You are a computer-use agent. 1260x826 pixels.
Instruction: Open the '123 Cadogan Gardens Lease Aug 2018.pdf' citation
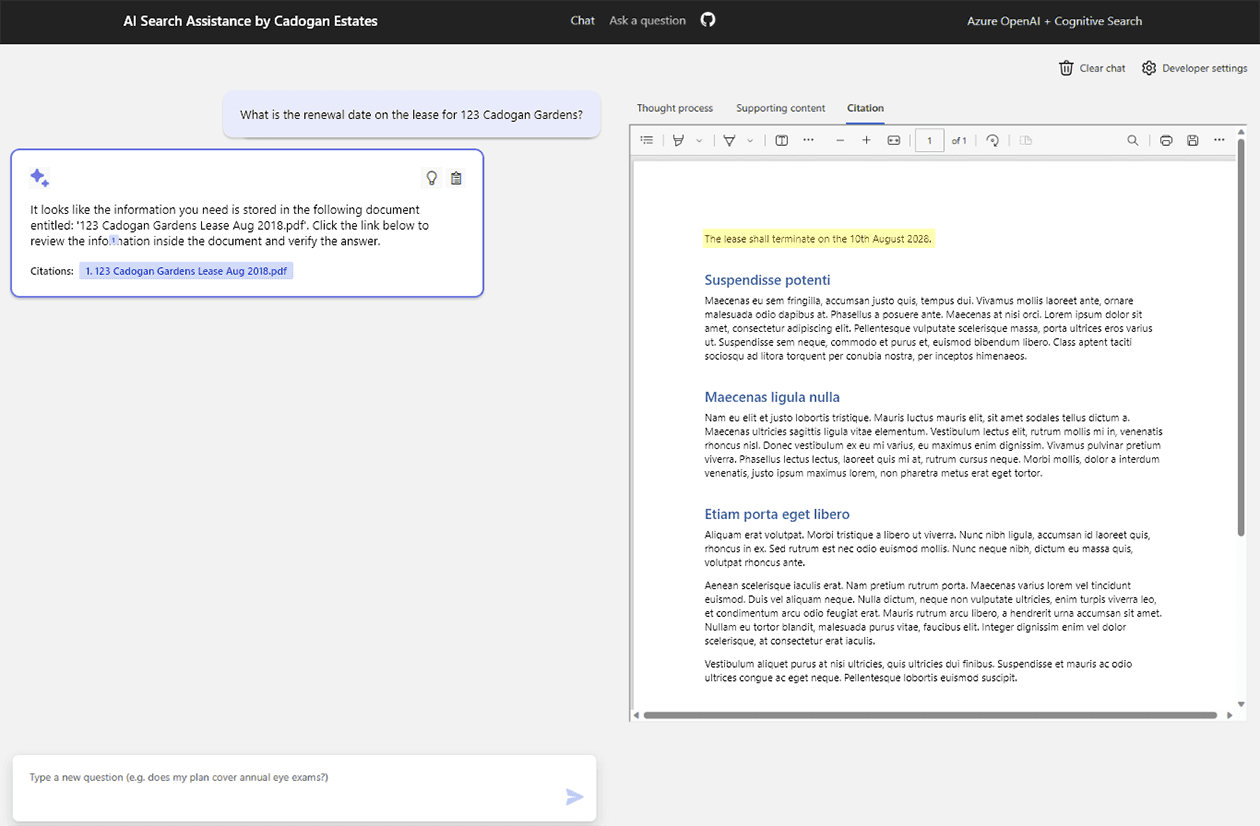[186, 270]
